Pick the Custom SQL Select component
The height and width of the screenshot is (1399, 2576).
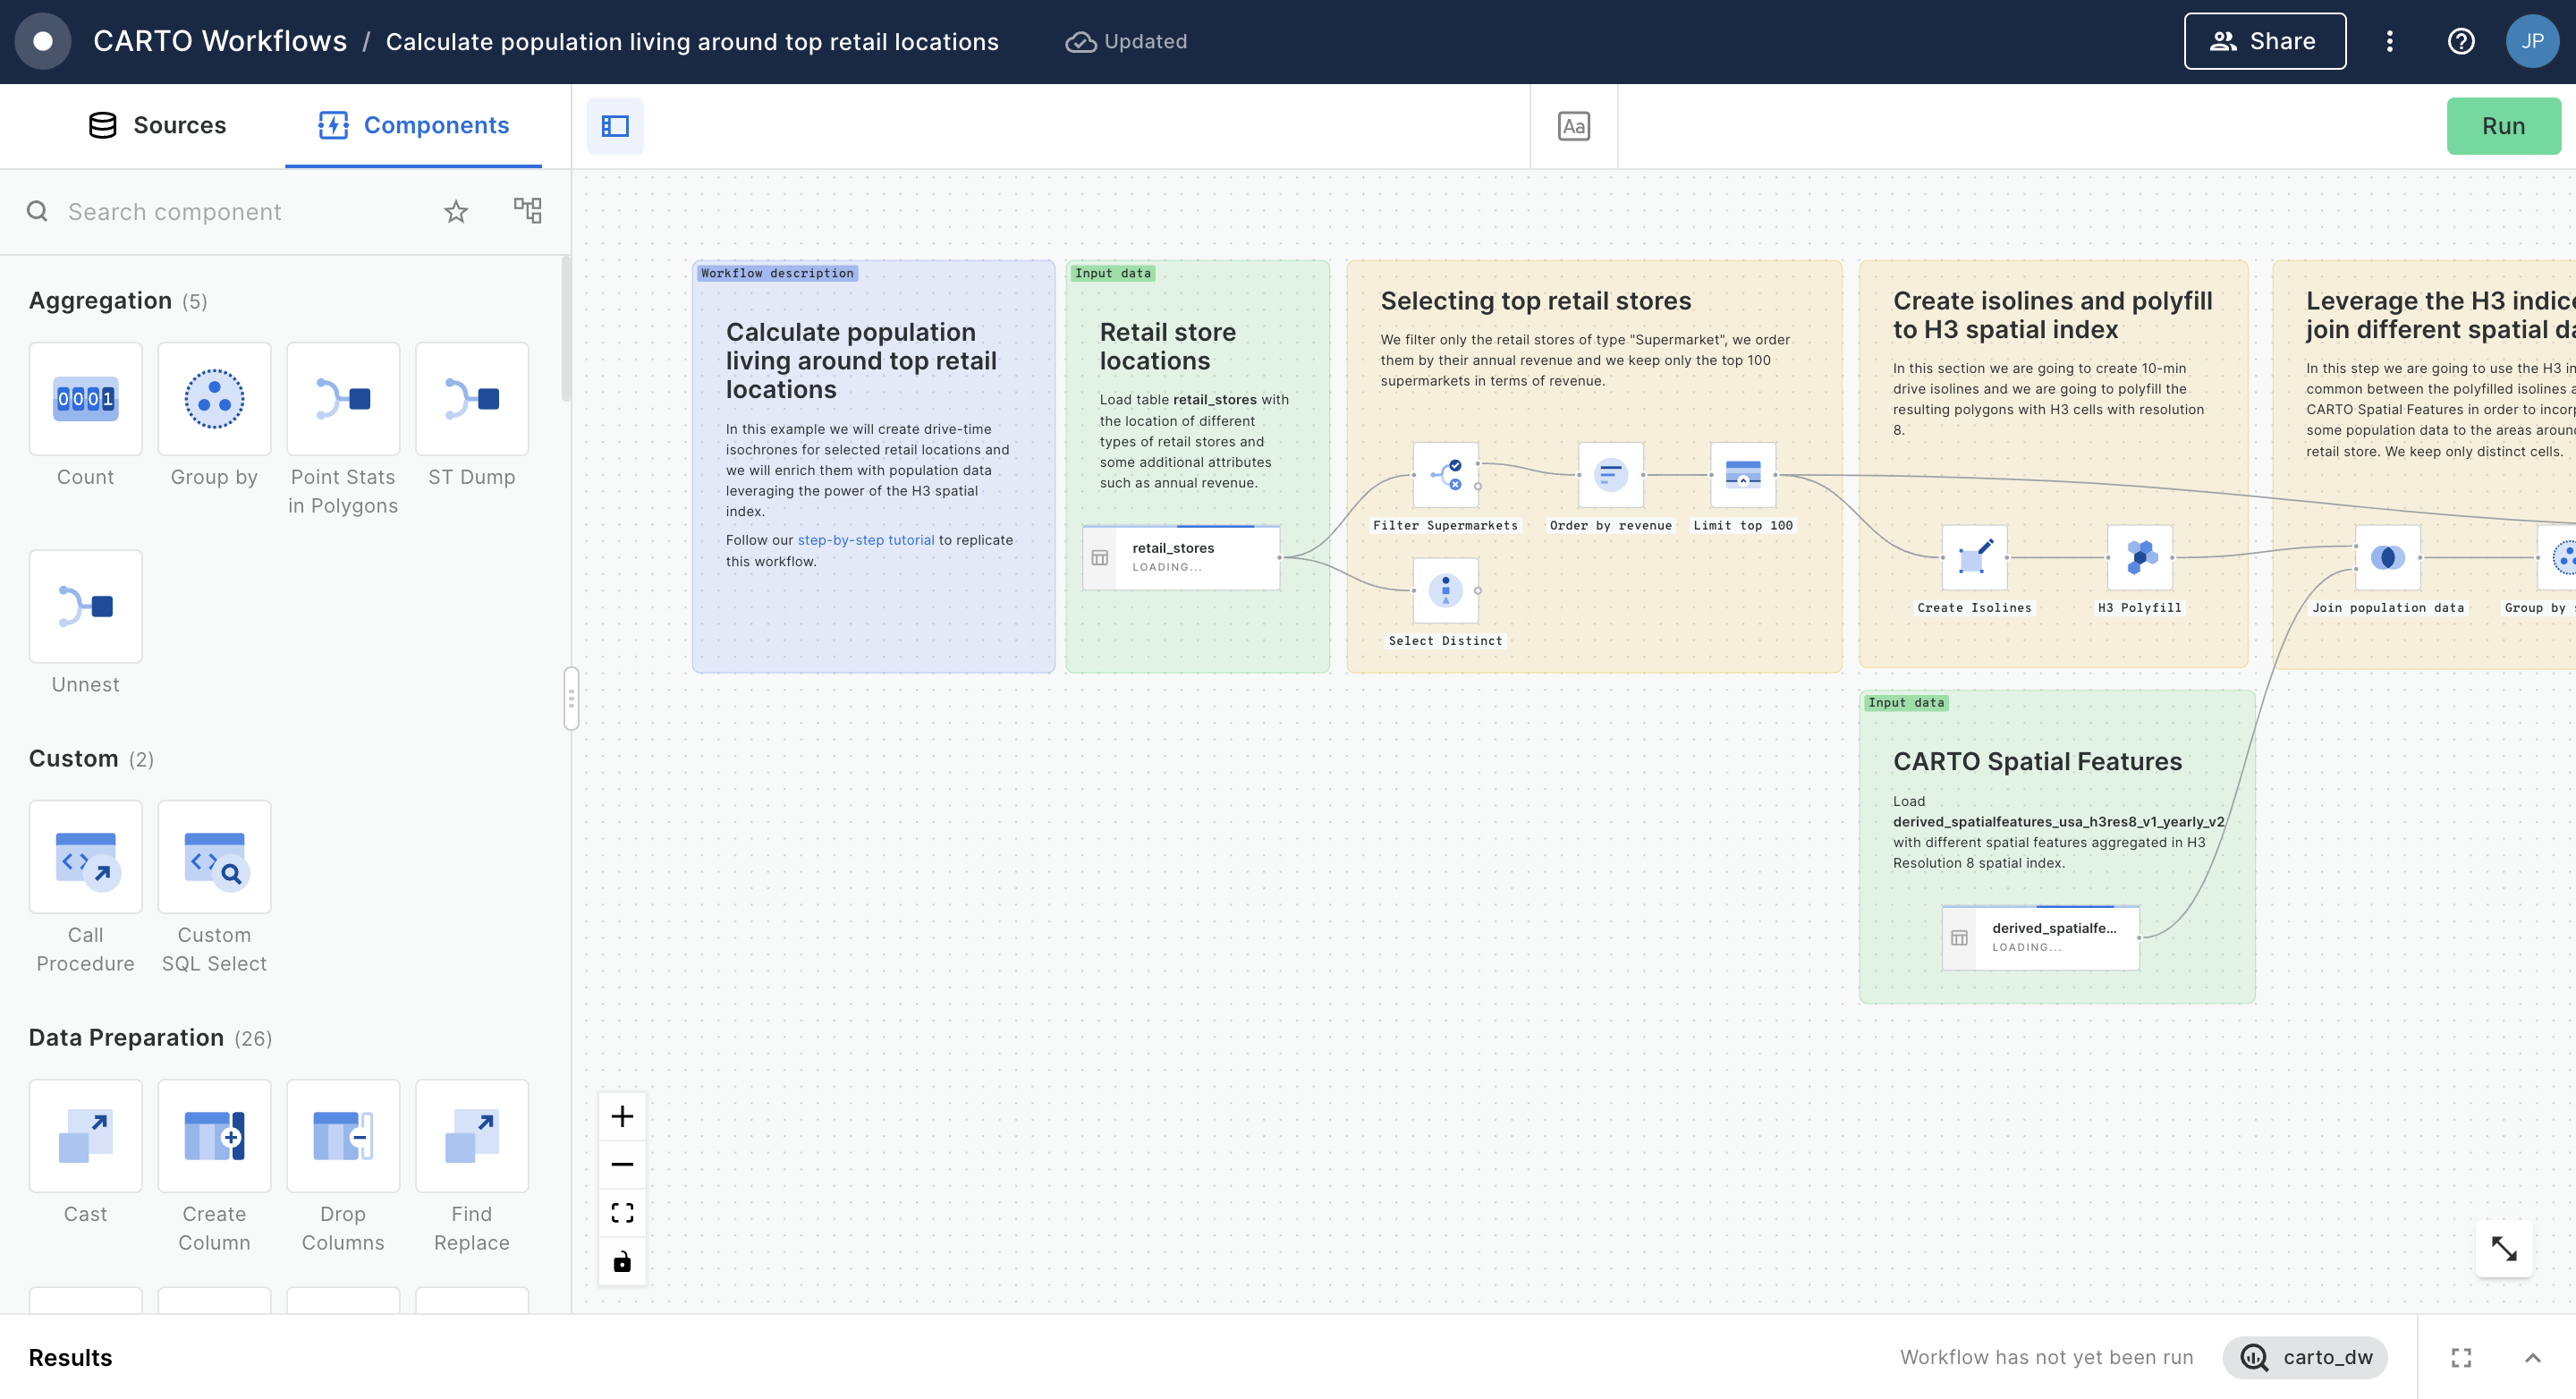(214, 857)
